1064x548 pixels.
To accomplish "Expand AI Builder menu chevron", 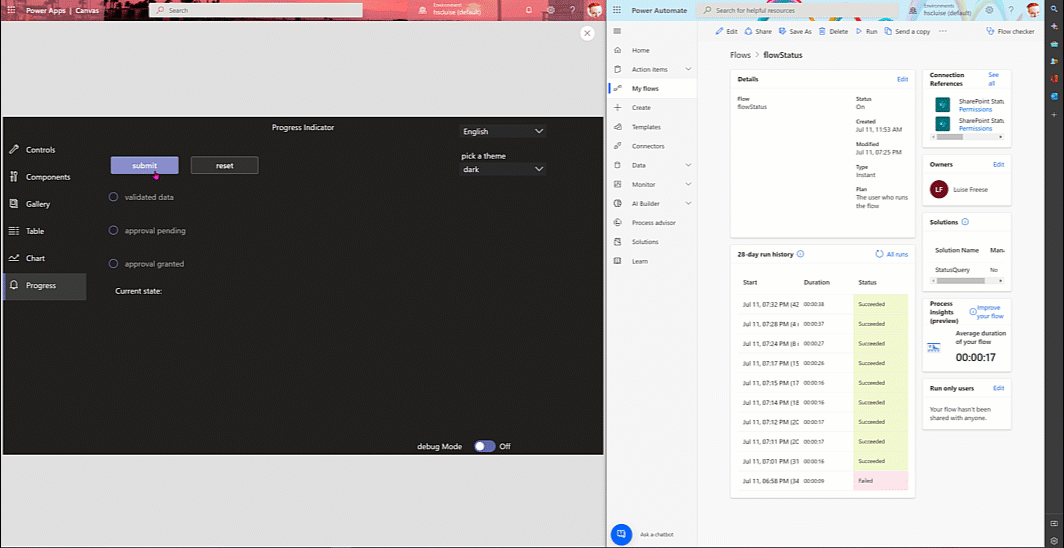I will (688, 203).
